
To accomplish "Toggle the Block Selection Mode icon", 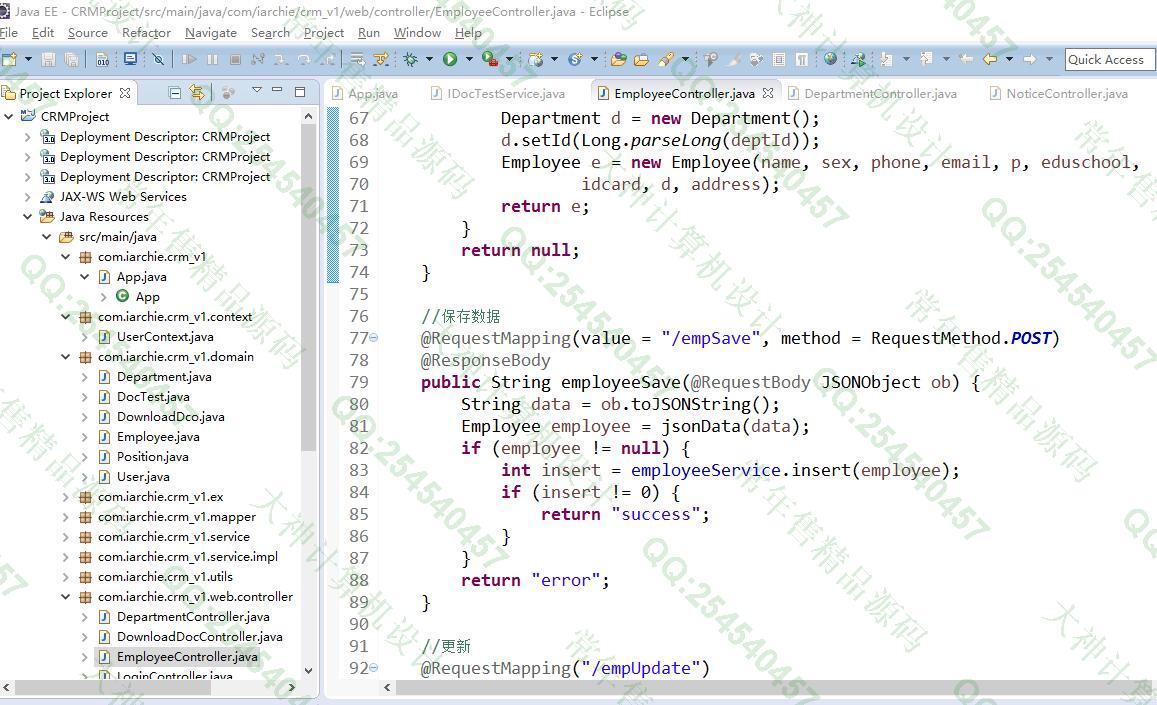I will pos(778,59).
